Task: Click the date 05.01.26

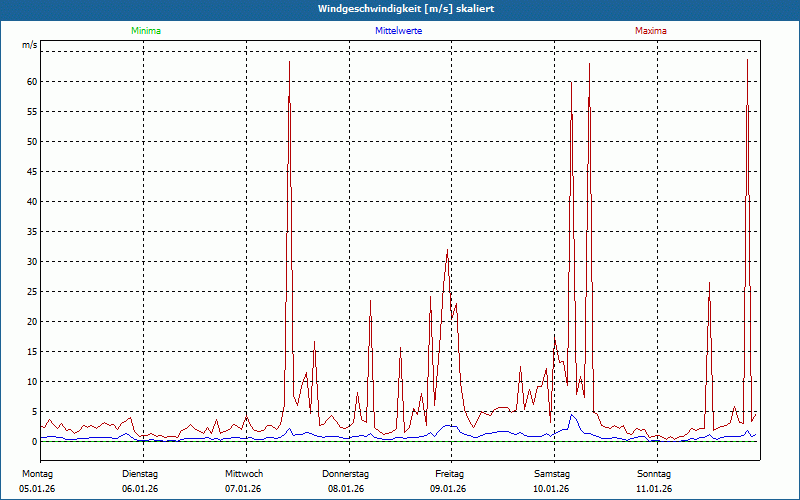Action: pyautogui.click(x=36, y=489)
